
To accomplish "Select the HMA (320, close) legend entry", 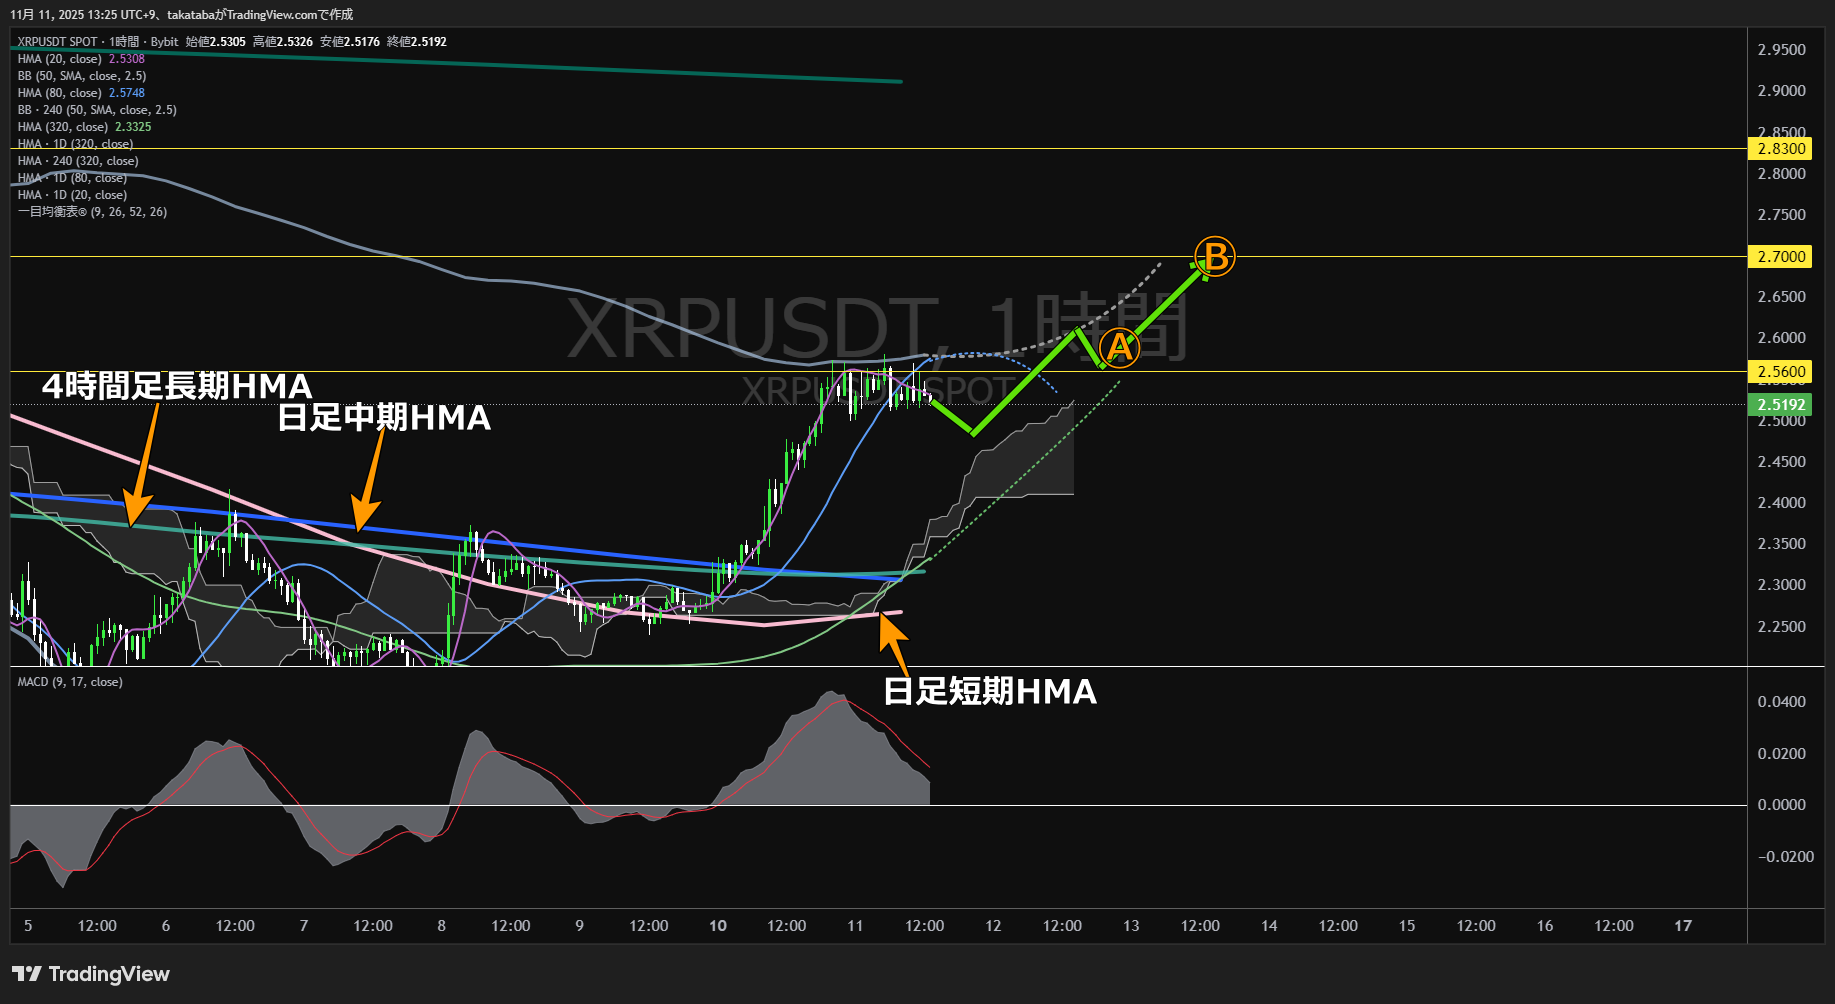I will click(62, 127).
